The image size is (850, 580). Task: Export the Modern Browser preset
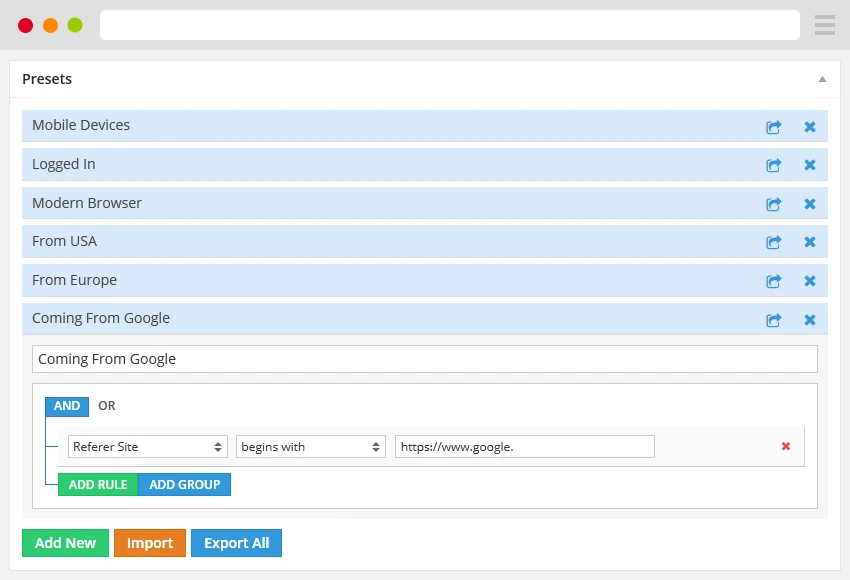pos(774,204)
